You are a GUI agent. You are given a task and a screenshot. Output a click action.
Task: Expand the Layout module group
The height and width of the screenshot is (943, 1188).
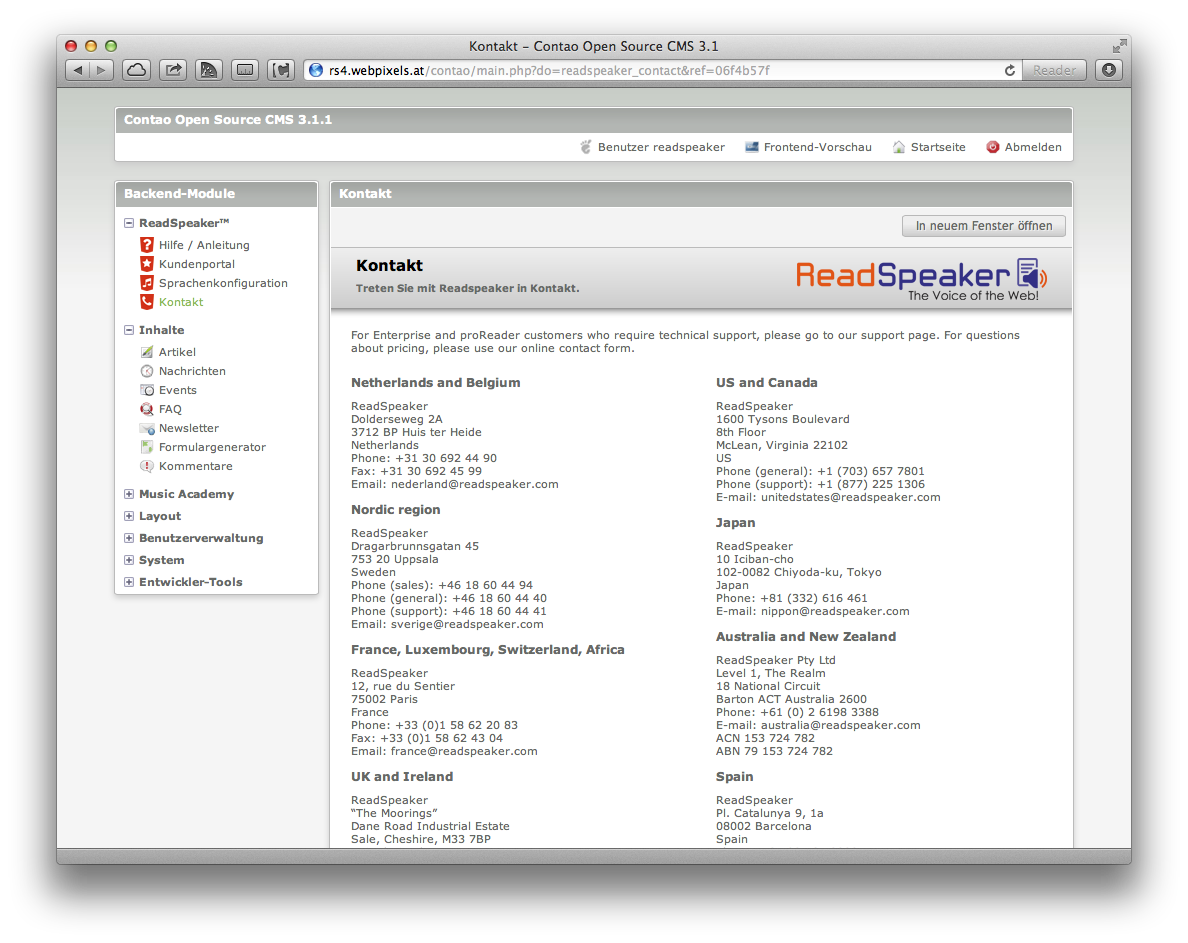[x=129, y=516]
